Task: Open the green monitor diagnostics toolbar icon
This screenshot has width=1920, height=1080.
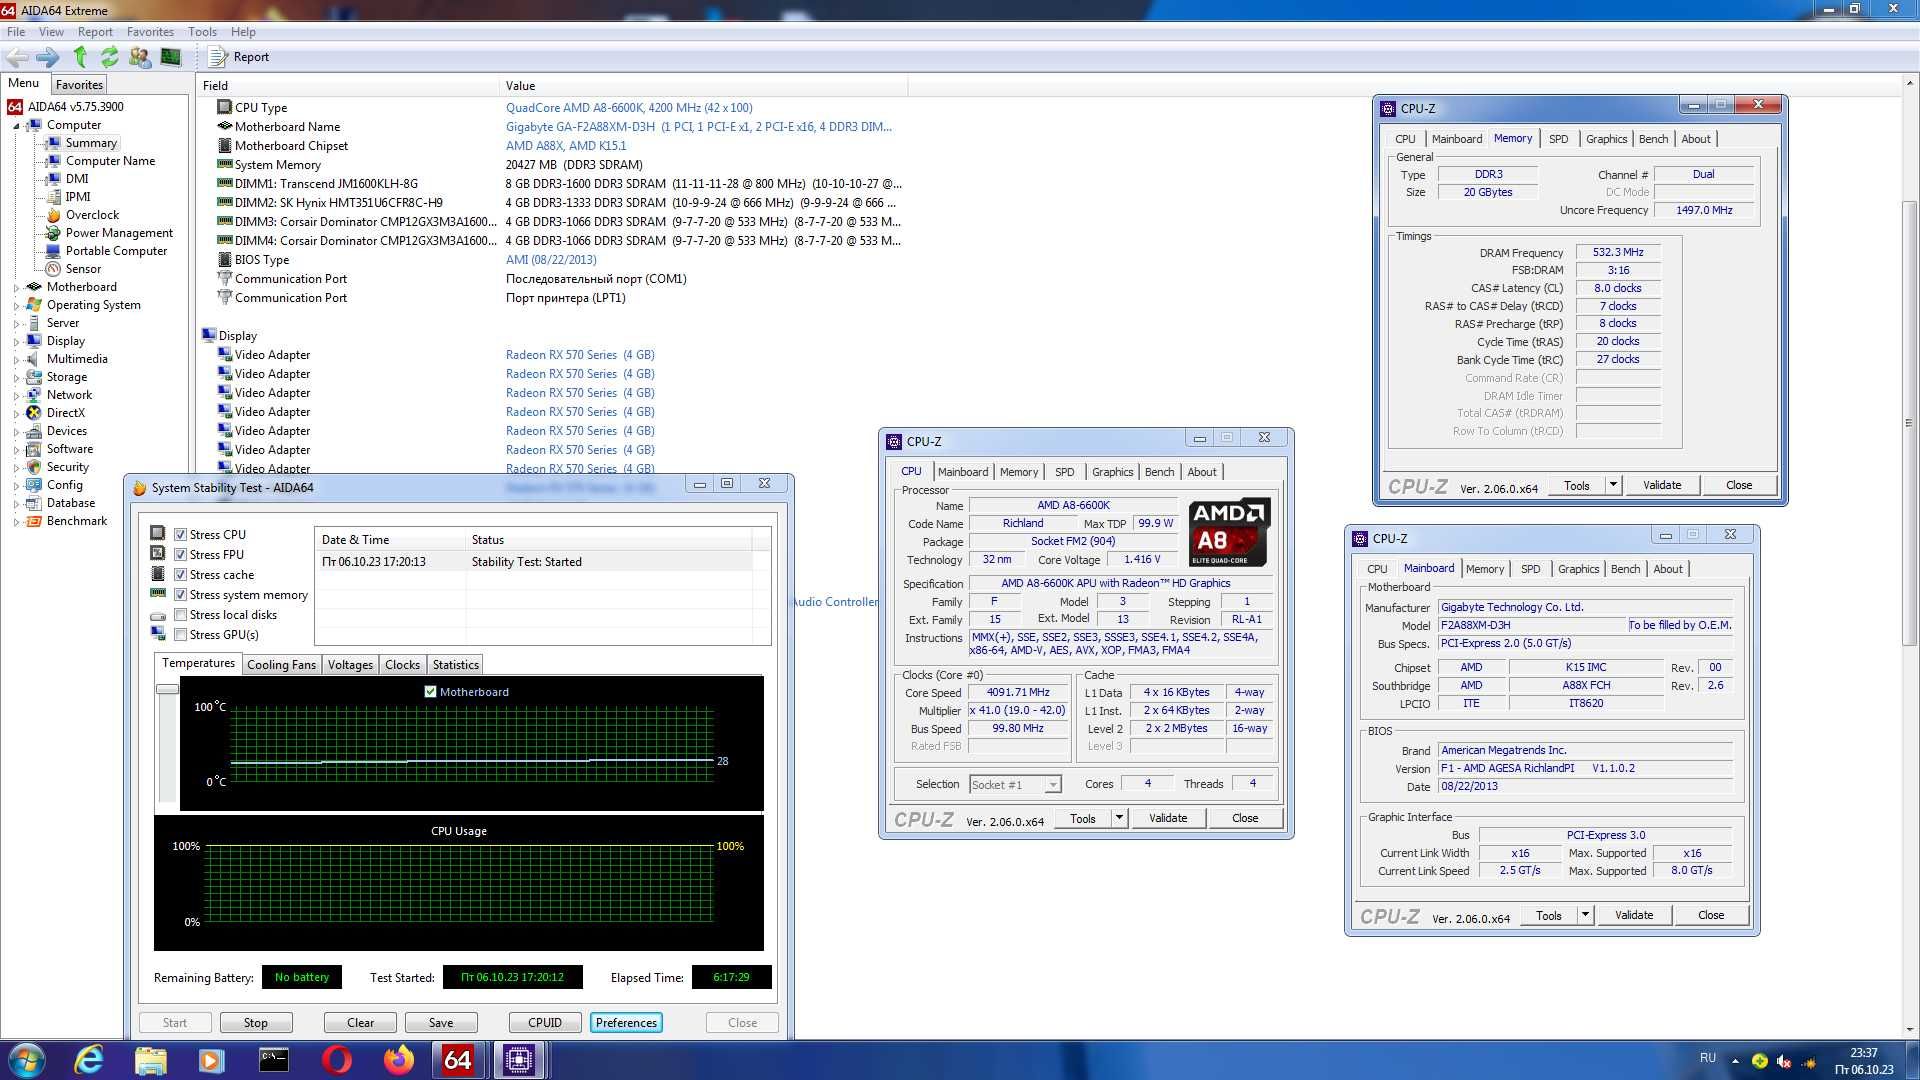Action: pyautogui.click(x=171, y=57)
